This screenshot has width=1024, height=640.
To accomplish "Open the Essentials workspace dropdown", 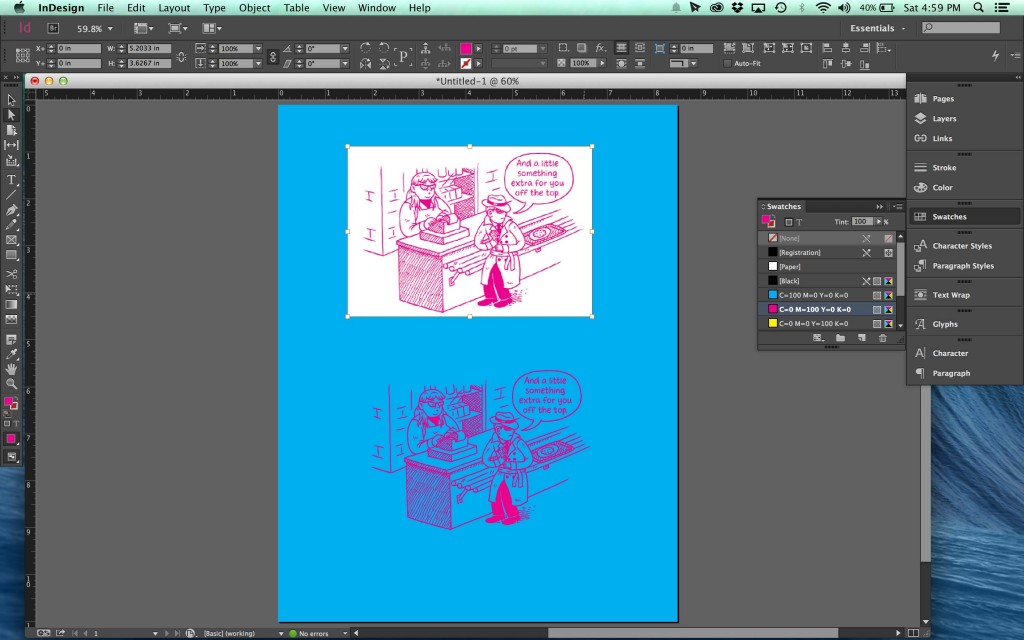I will [877, 28].
